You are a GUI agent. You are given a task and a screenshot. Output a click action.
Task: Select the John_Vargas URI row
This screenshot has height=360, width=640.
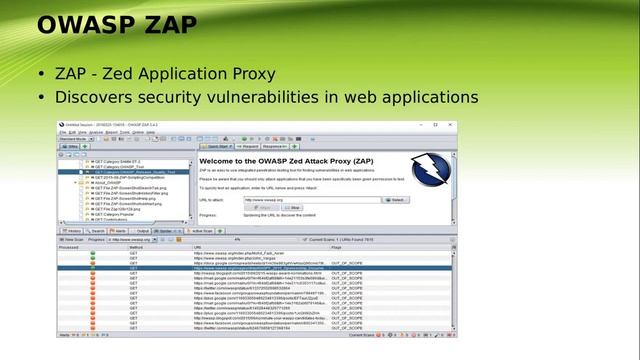pos(255,258)
